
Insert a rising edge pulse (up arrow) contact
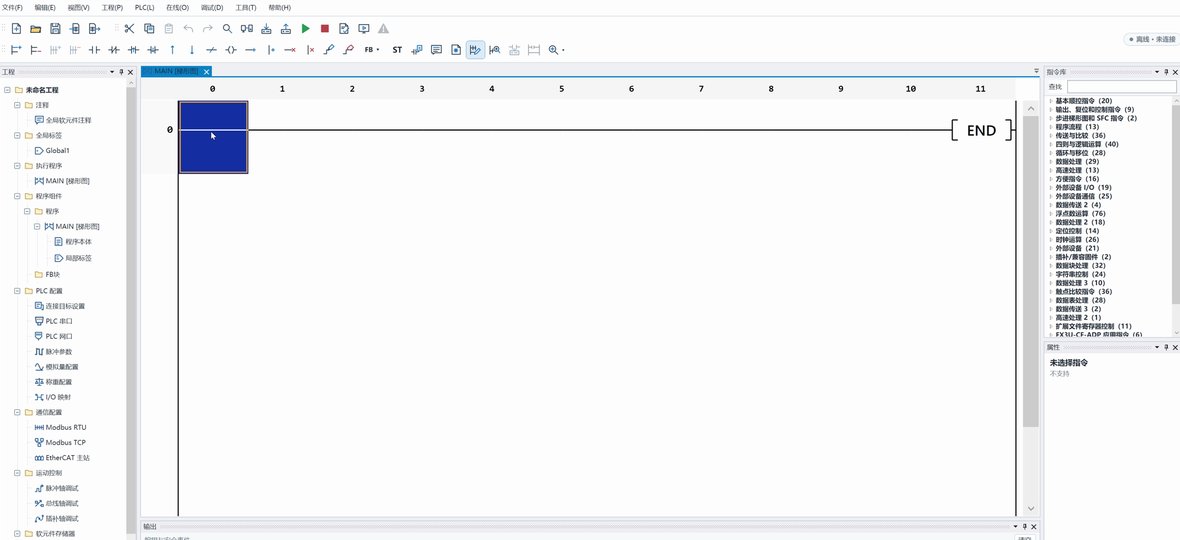pyautogui.click(x=172, y=50)
